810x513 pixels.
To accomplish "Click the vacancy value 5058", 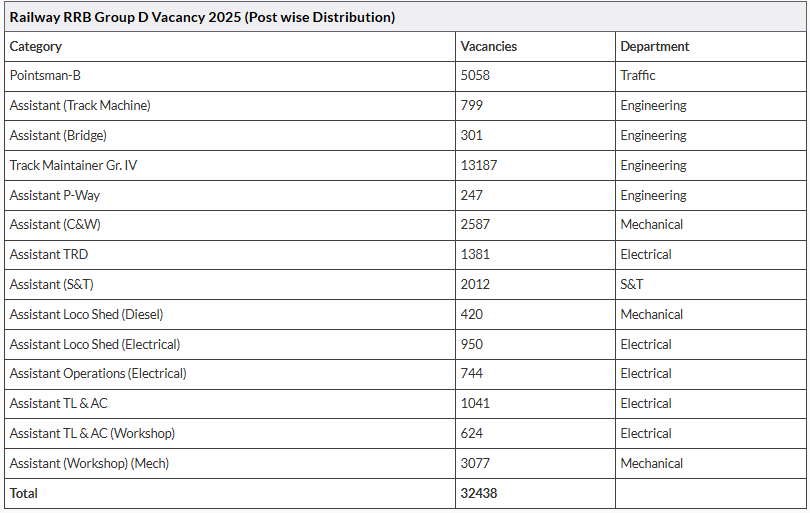I will [476, 75].
